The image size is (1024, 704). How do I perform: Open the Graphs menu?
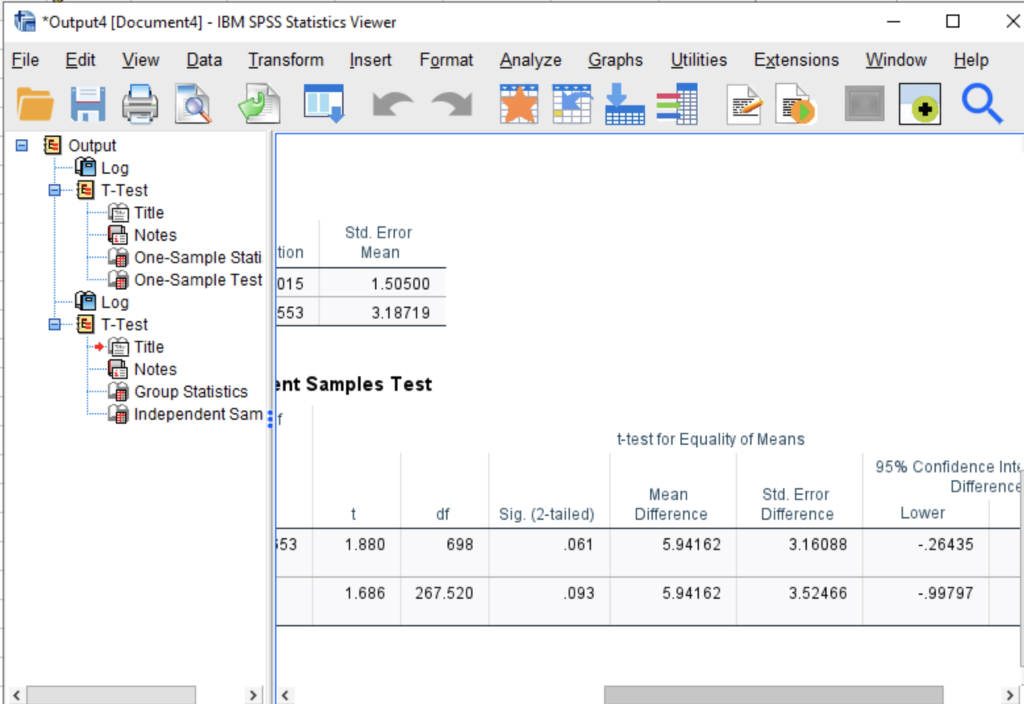click(615, 60)
